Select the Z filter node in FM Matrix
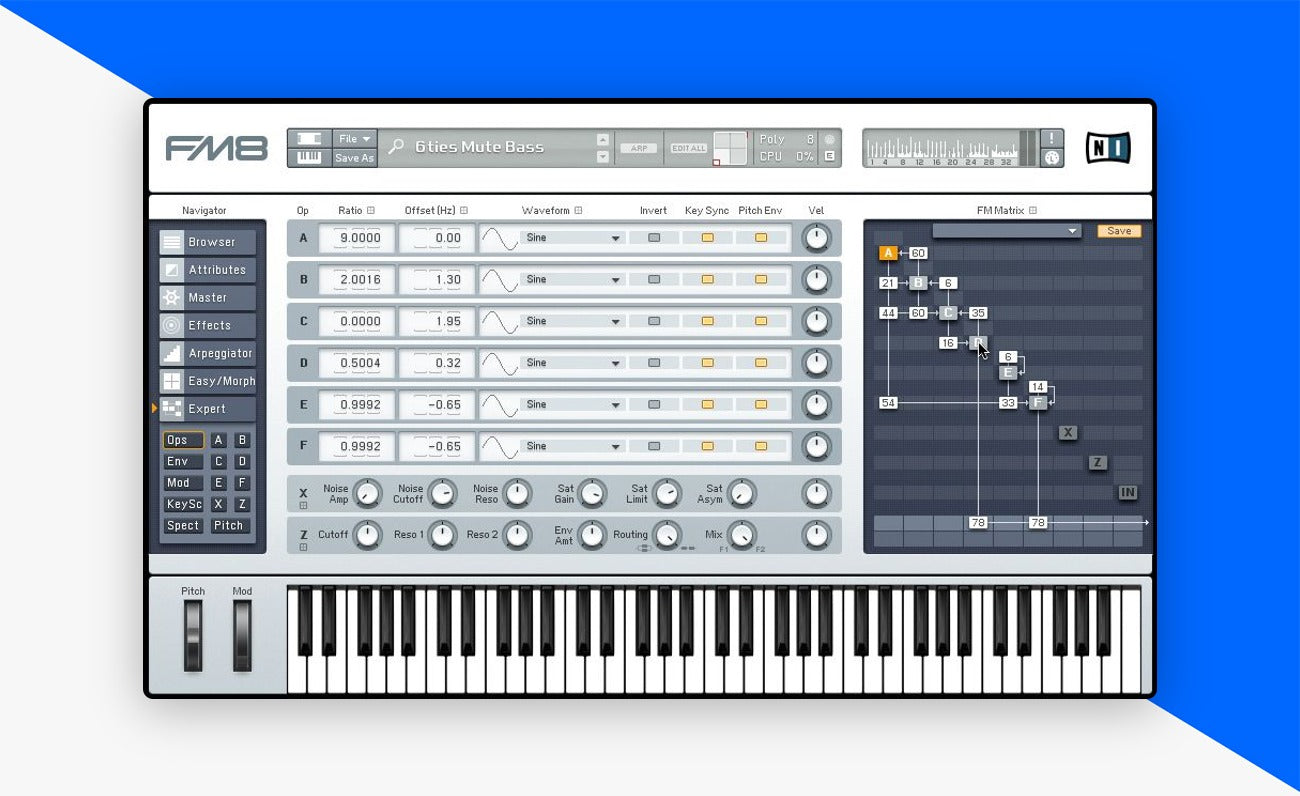The image size is (1300, 796). pos(1098,463)
